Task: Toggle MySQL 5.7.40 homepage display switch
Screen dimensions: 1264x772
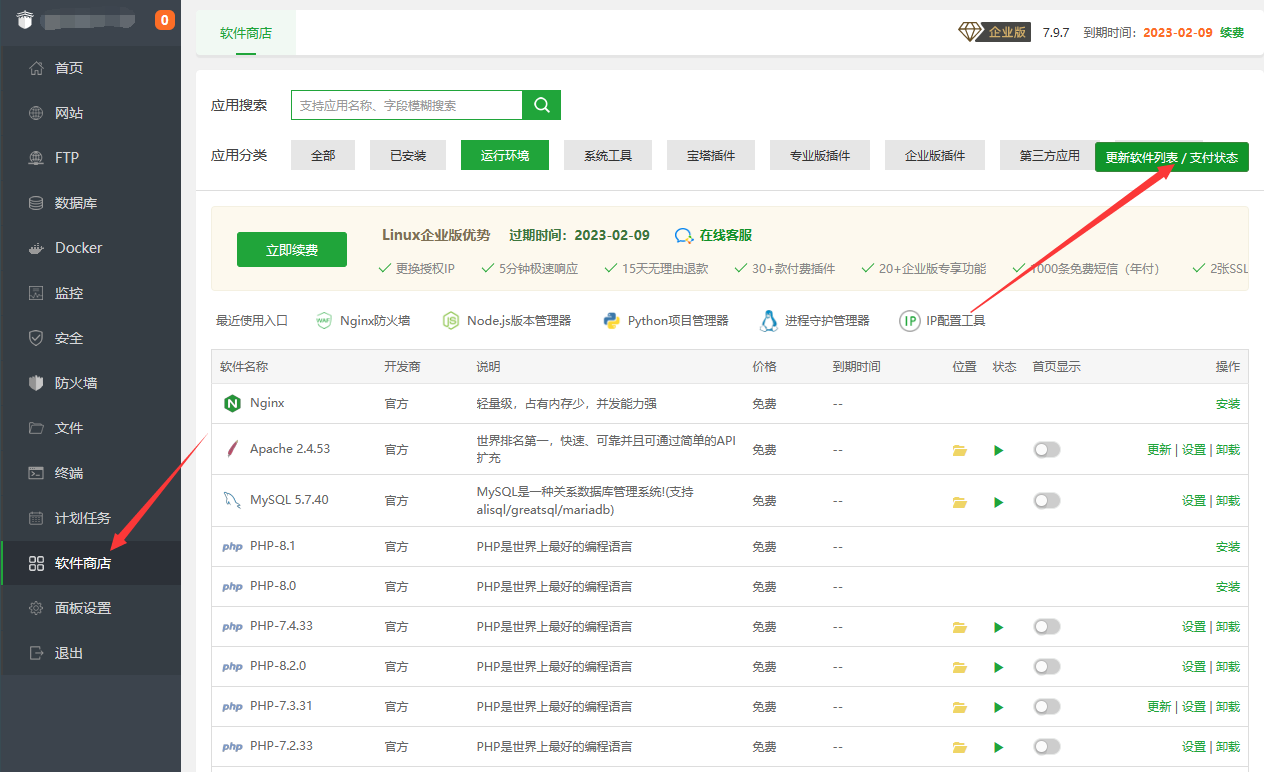Action: point(1047,500)
